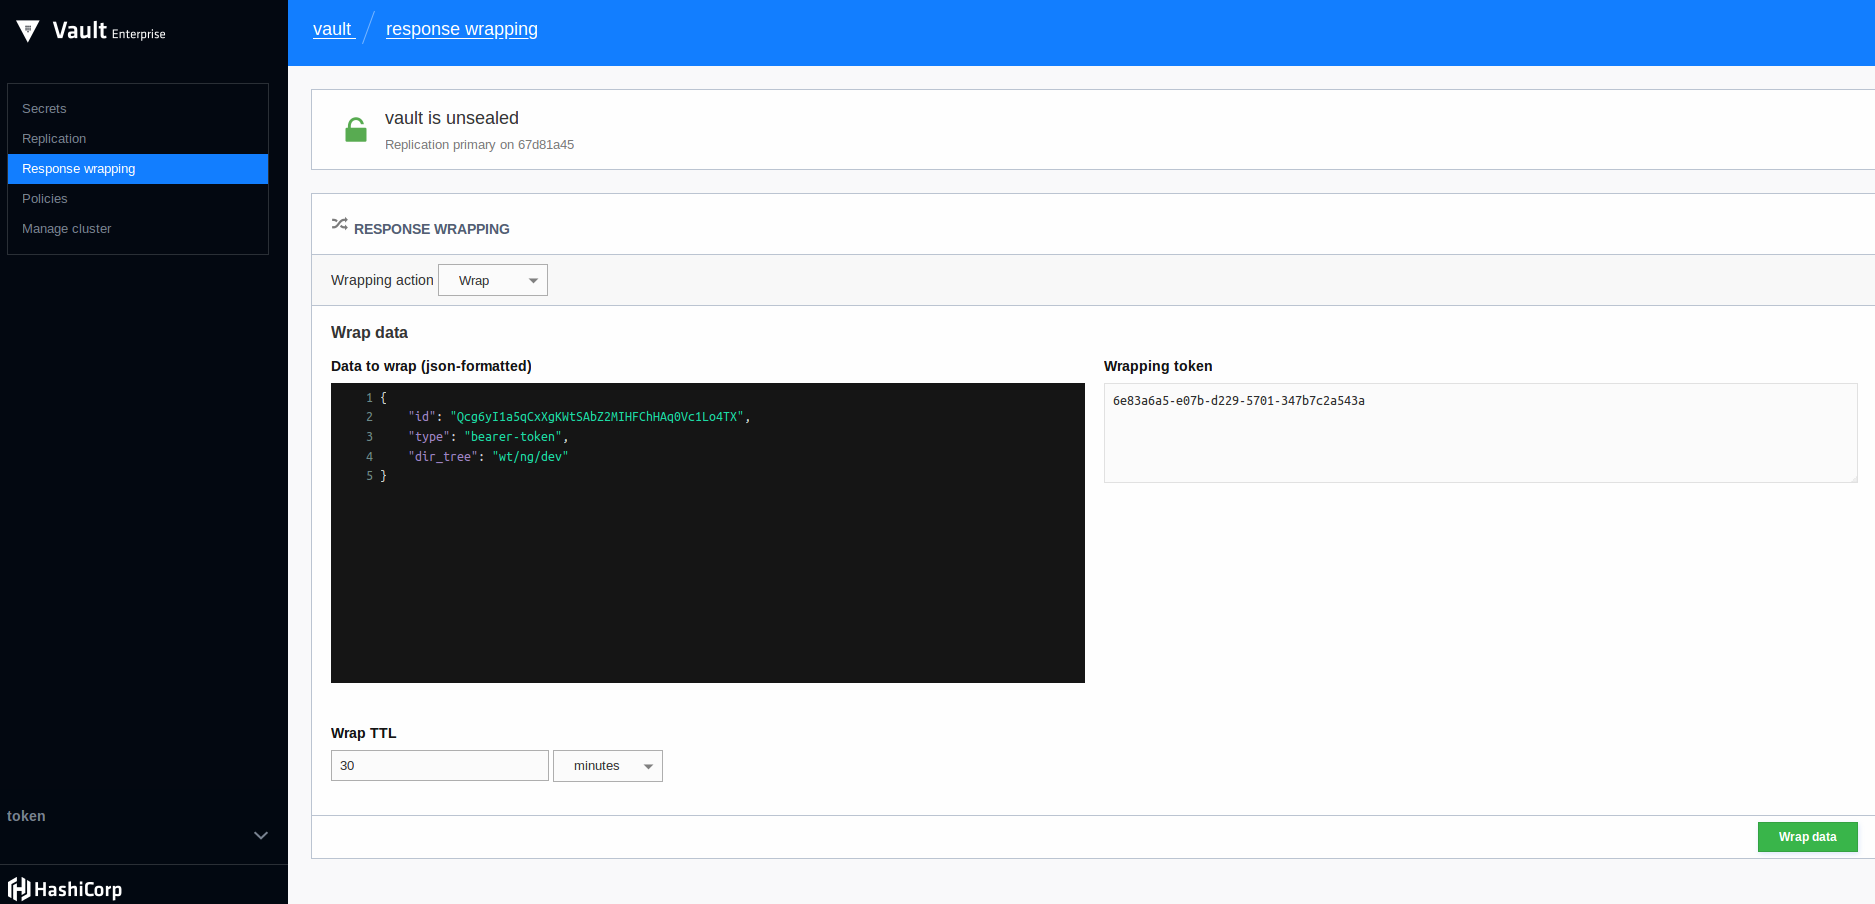Click the response wrapping shuffle icon
This screenshot has width=1875, height=904.
[340, 224]
